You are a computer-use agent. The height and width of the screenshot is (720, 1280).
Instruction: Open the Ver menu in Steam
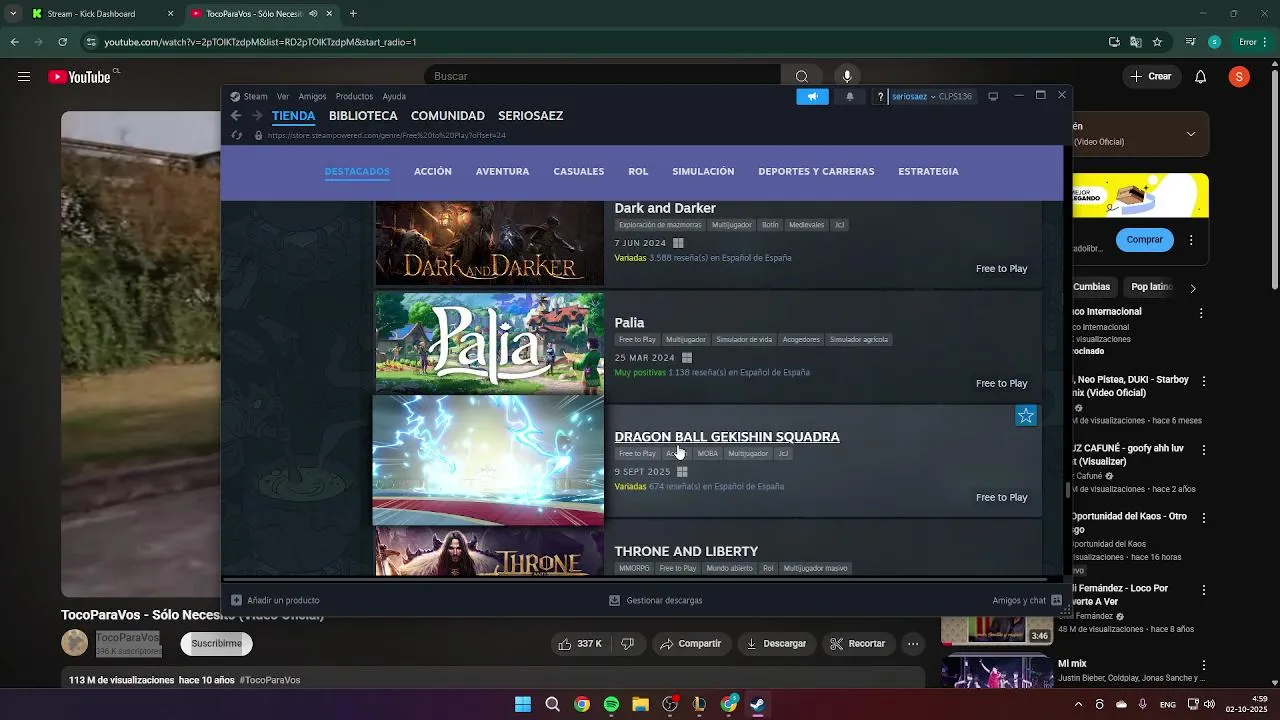(x=283, y=97)
